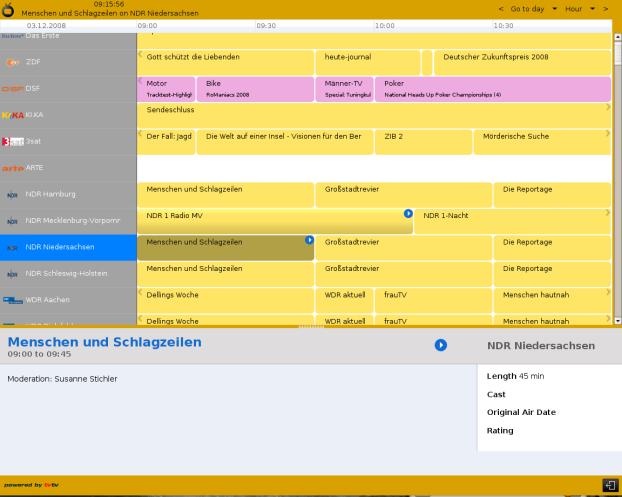Click play icon on selected Menschen und Schlagzeilen

coord(309,240)
